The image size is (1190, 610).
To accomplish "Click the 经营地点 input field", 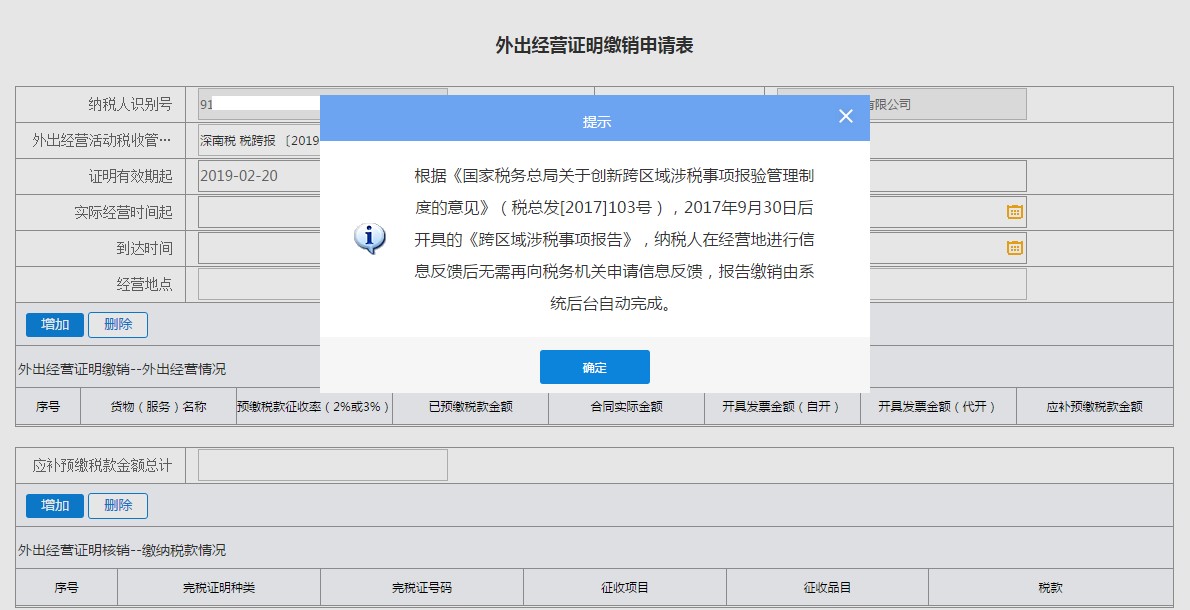I will click(258, 284).
